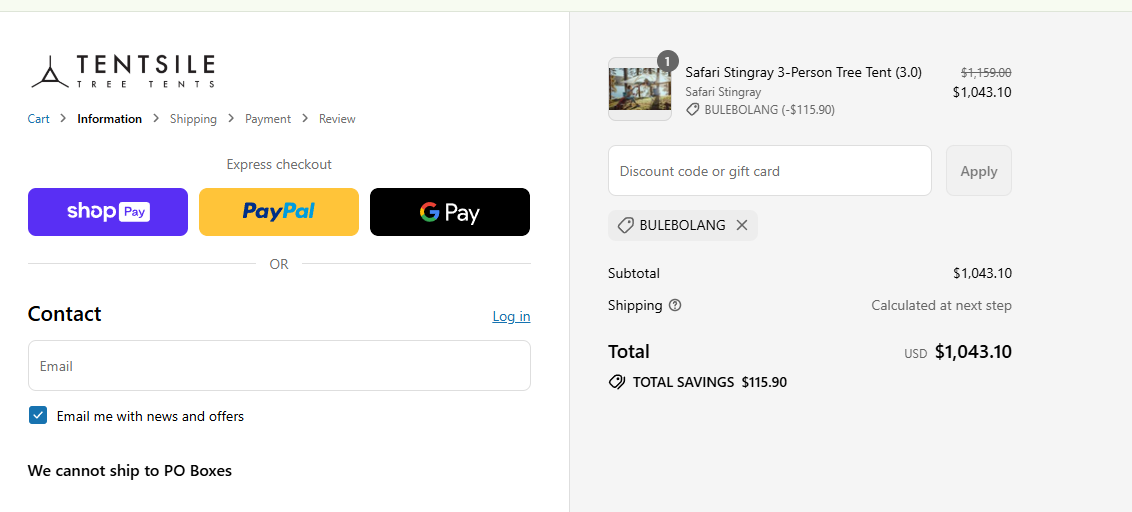Click the tag icon on BULEBOLANG chip
1132x512 pixels.
pos(626,225)
